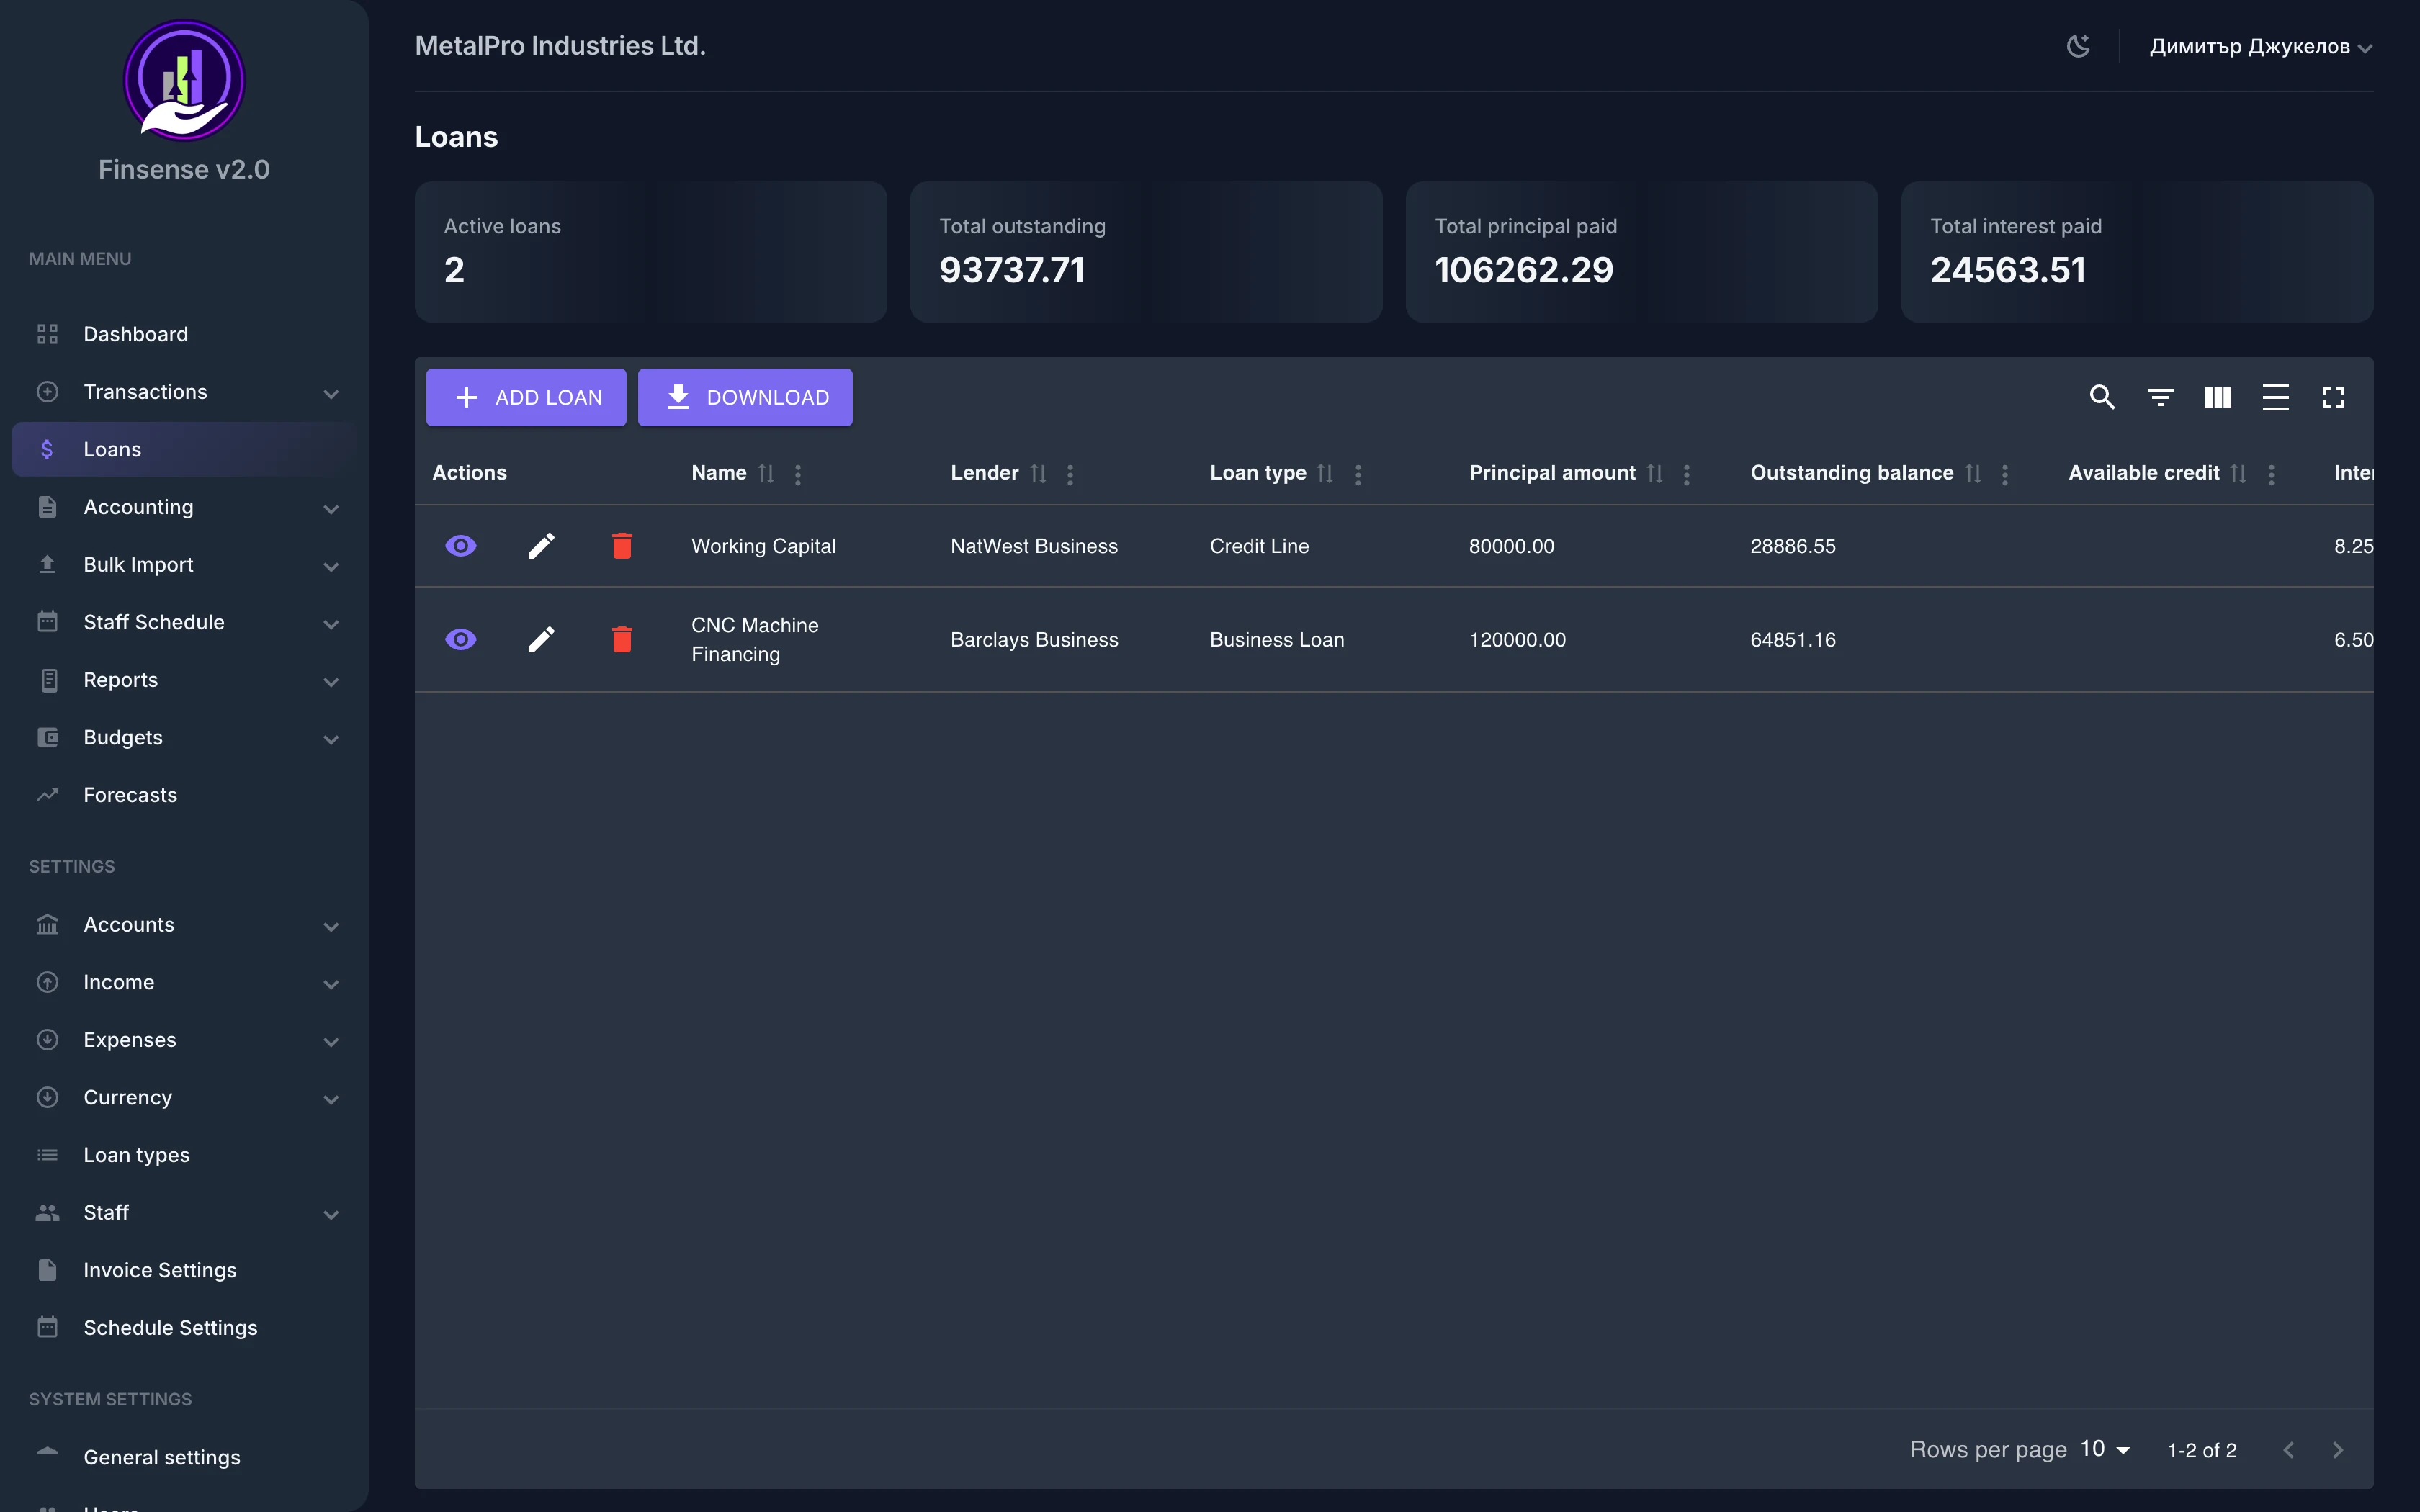Click the Staff people icon
The height and width of the screenshot is (1512, 2420).
click(x=47, y=1213)
